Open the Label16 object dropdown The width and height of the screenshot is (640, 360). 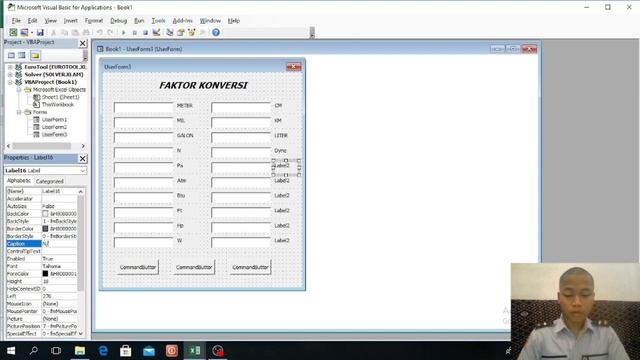(x=82, y=170)
